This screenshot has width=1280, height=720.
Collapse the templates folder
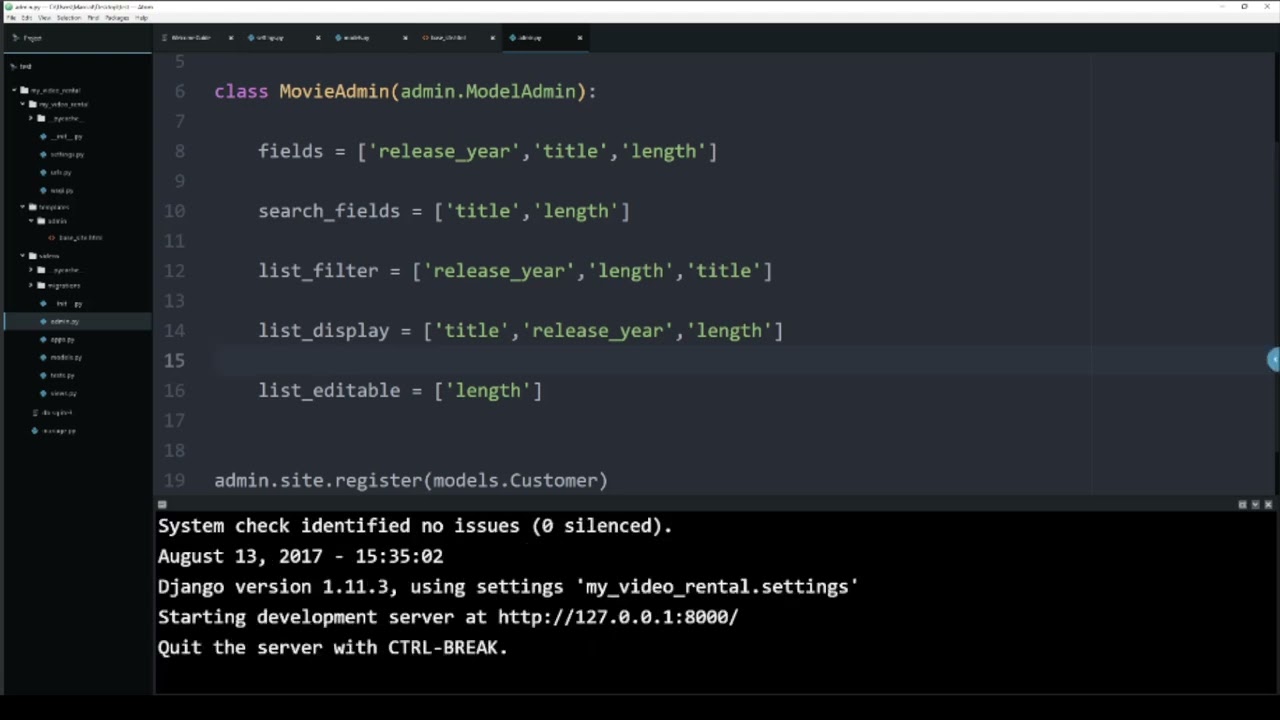pos(22,207)
